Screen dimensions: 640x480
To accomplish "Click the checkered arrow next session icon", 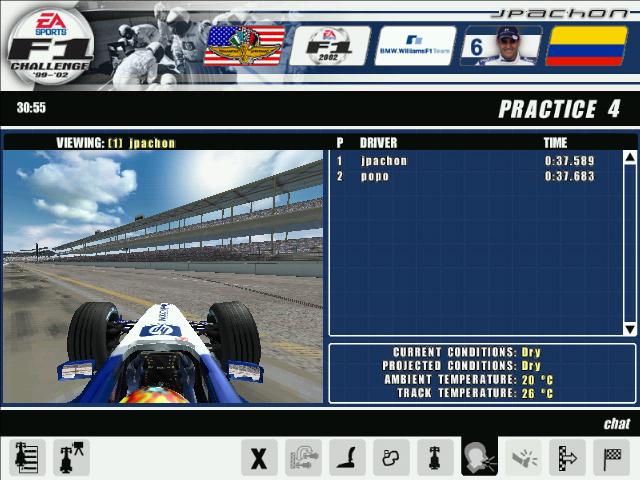I will coord(568,458).
